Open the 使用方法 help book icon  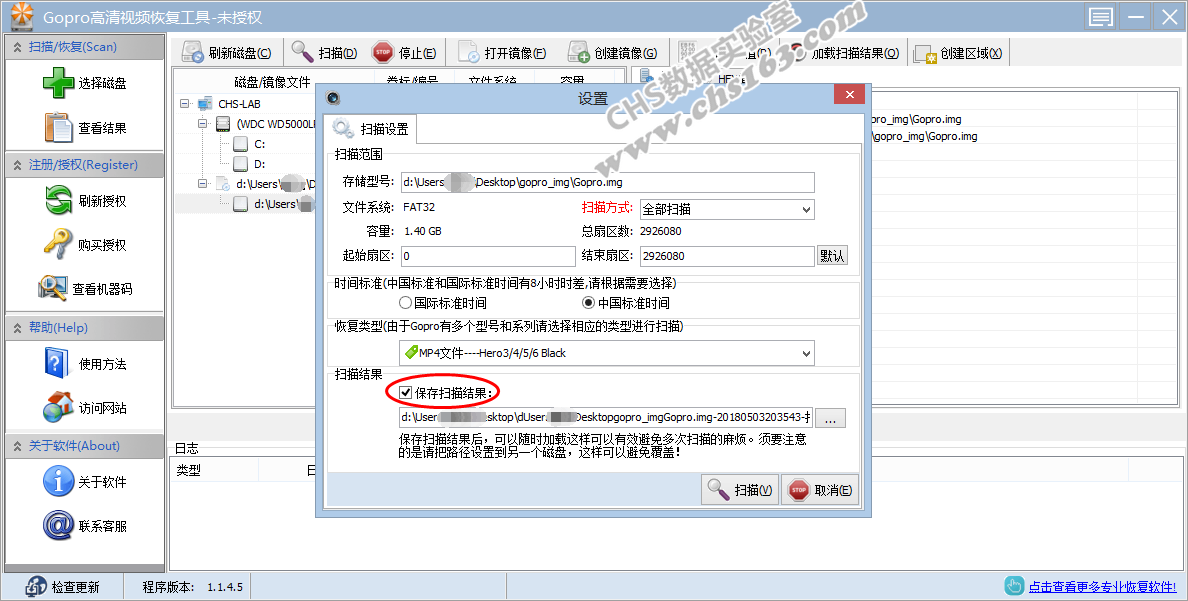(x=57, y=363)
